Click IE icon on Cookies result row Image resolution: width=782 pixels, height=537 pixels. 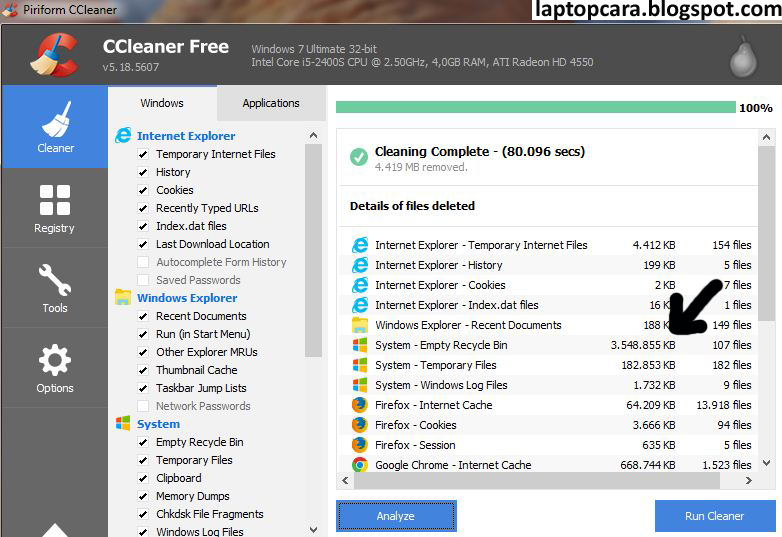click(x=360, y=285)
